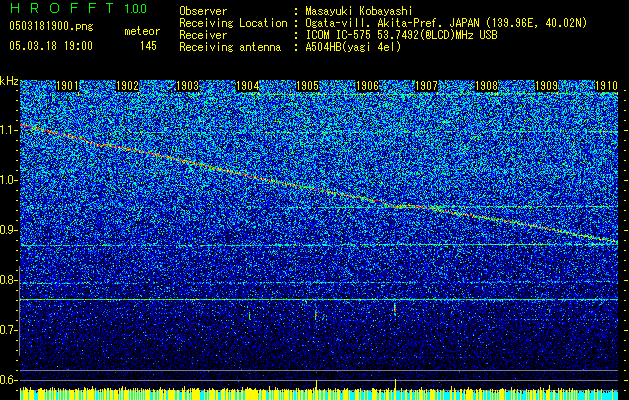Click the 1904 time marker

point(247,86)
